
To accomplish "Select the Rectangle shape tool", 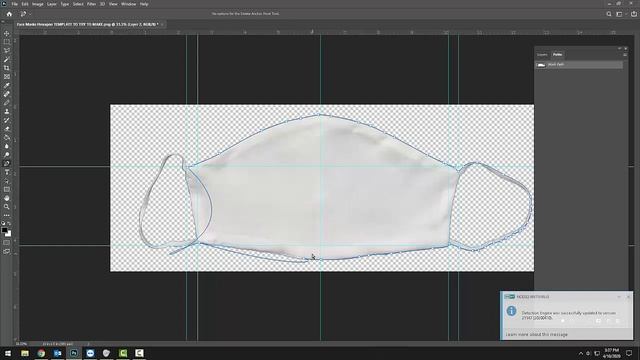I will point(7,189).
